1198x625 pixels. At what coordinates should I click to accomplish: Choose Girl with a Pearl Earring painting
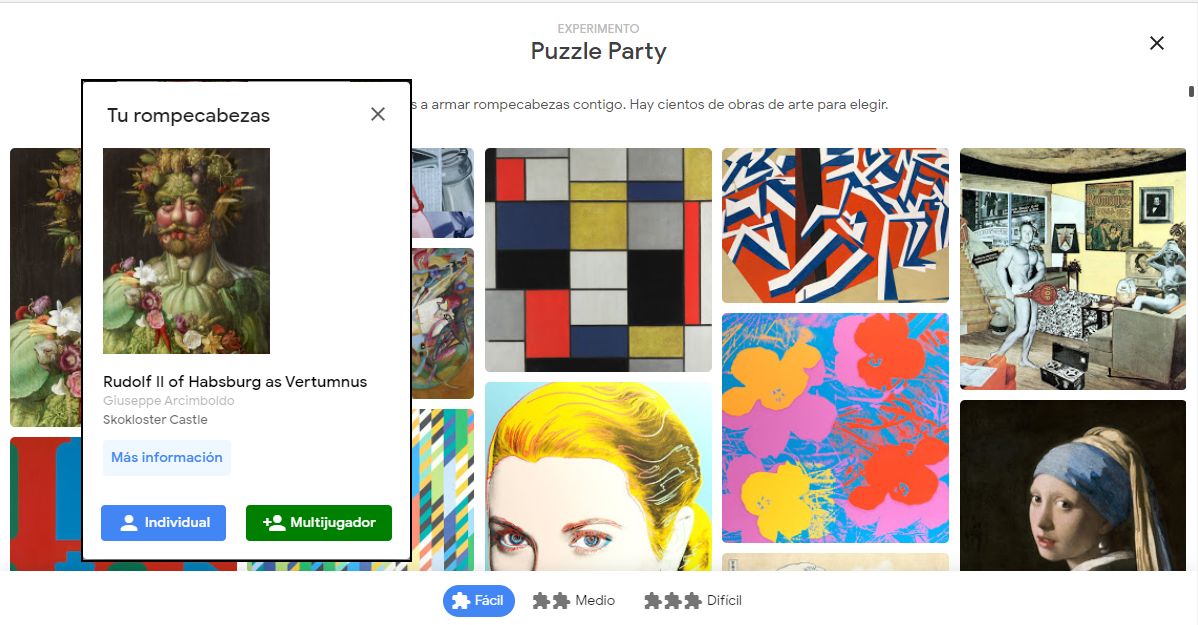point(1073,485)
